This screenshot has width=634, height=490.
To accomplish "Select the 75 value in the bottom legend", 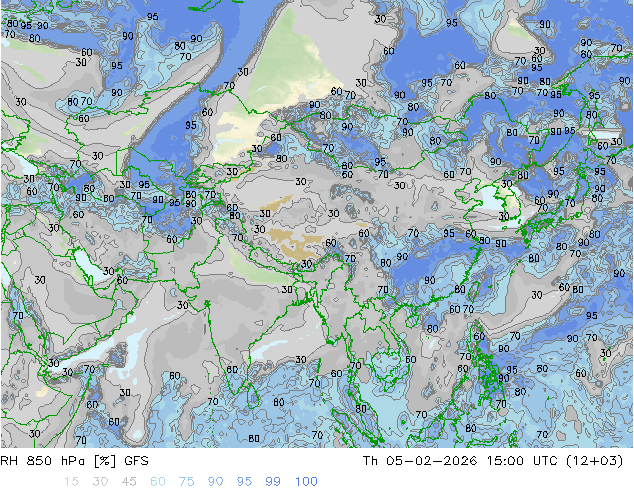I will click(186, 482).
